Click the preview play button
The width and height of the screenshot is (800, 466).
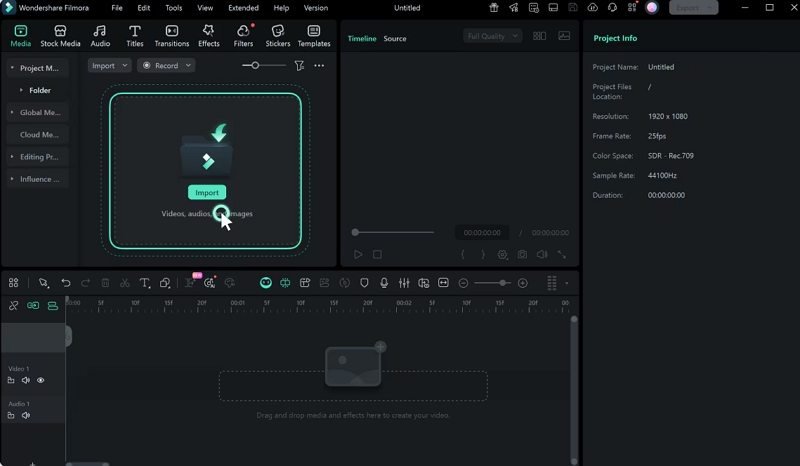point(358,254)
